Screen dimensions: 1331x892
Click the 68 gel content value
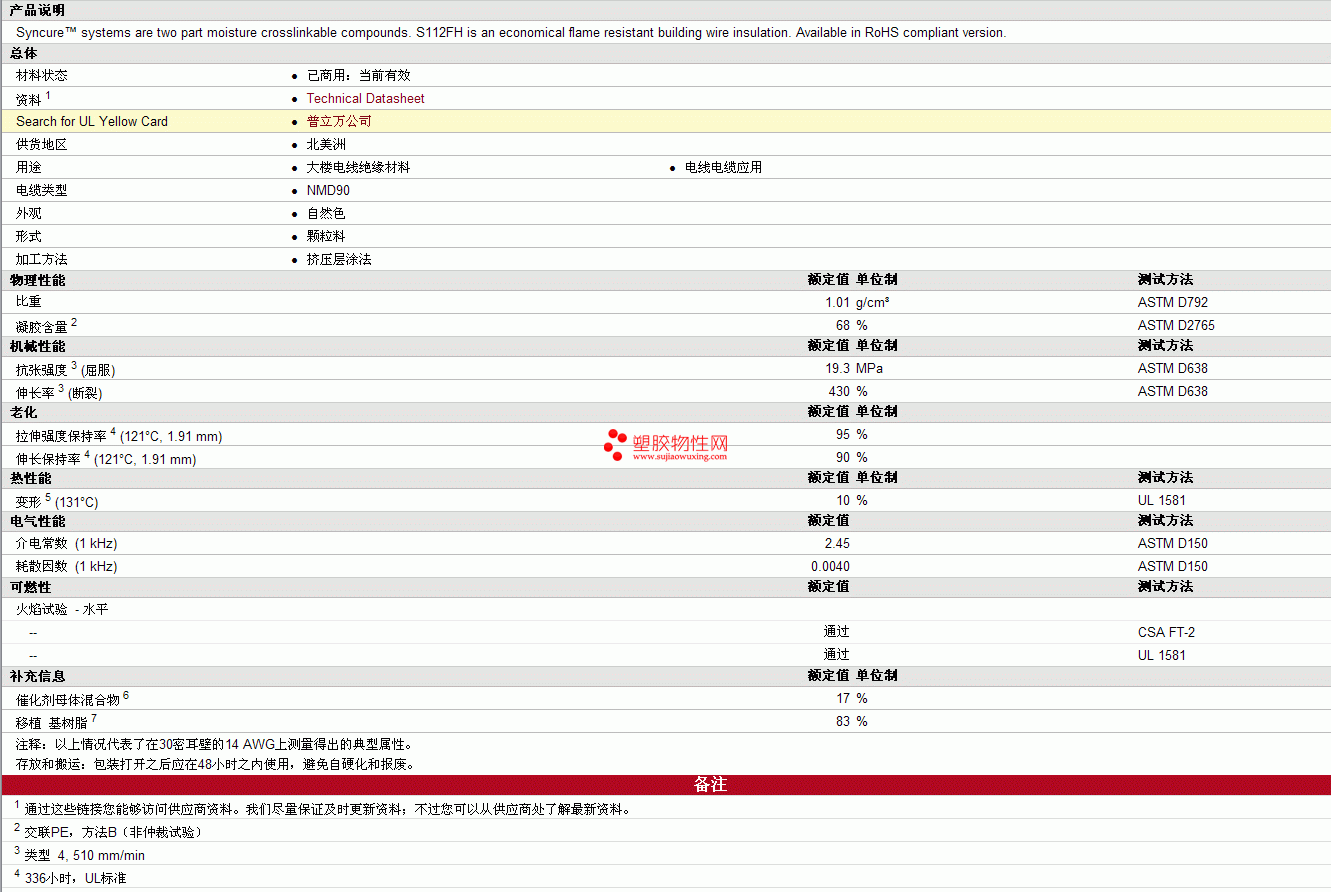pos(843,325)
